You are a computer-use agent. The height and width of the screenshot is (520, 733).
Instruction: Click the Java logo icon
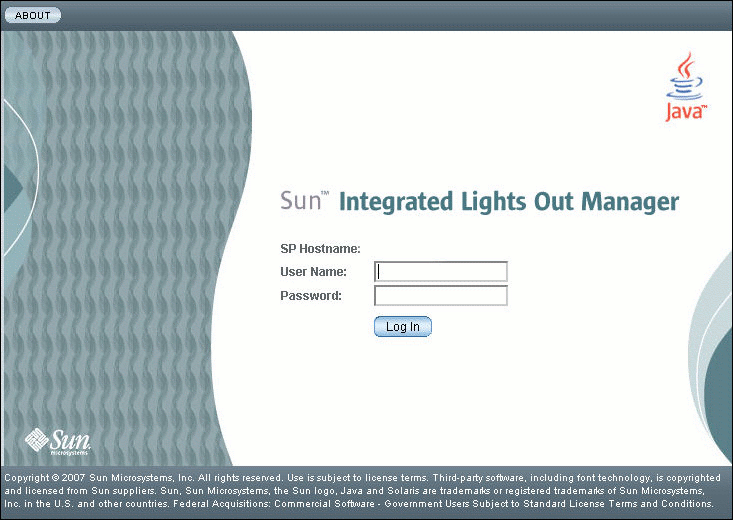[x=685, y=87]
